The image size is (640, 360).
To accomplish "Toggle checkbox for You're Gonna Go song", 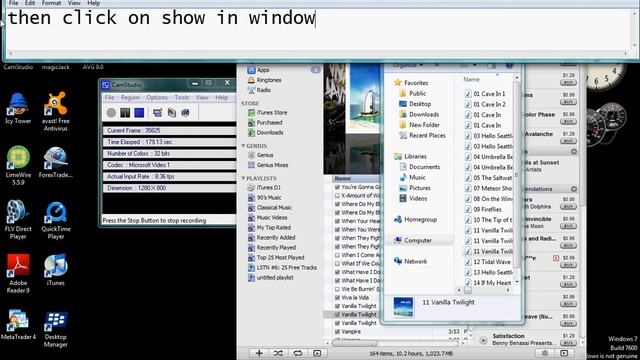I will [x=337, y=187].
